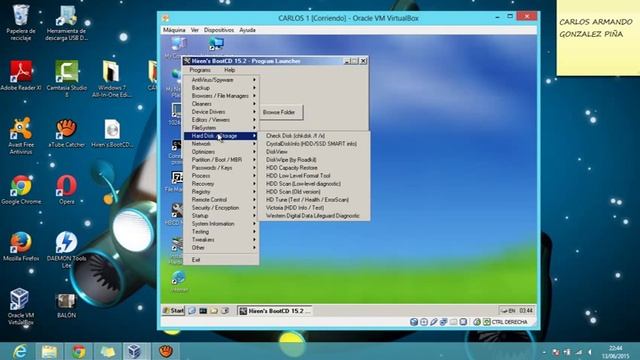
Task: Open Western Digital Data Lifeguard Diagnostic
Action: pyautogui.click(x=313, y=216)
